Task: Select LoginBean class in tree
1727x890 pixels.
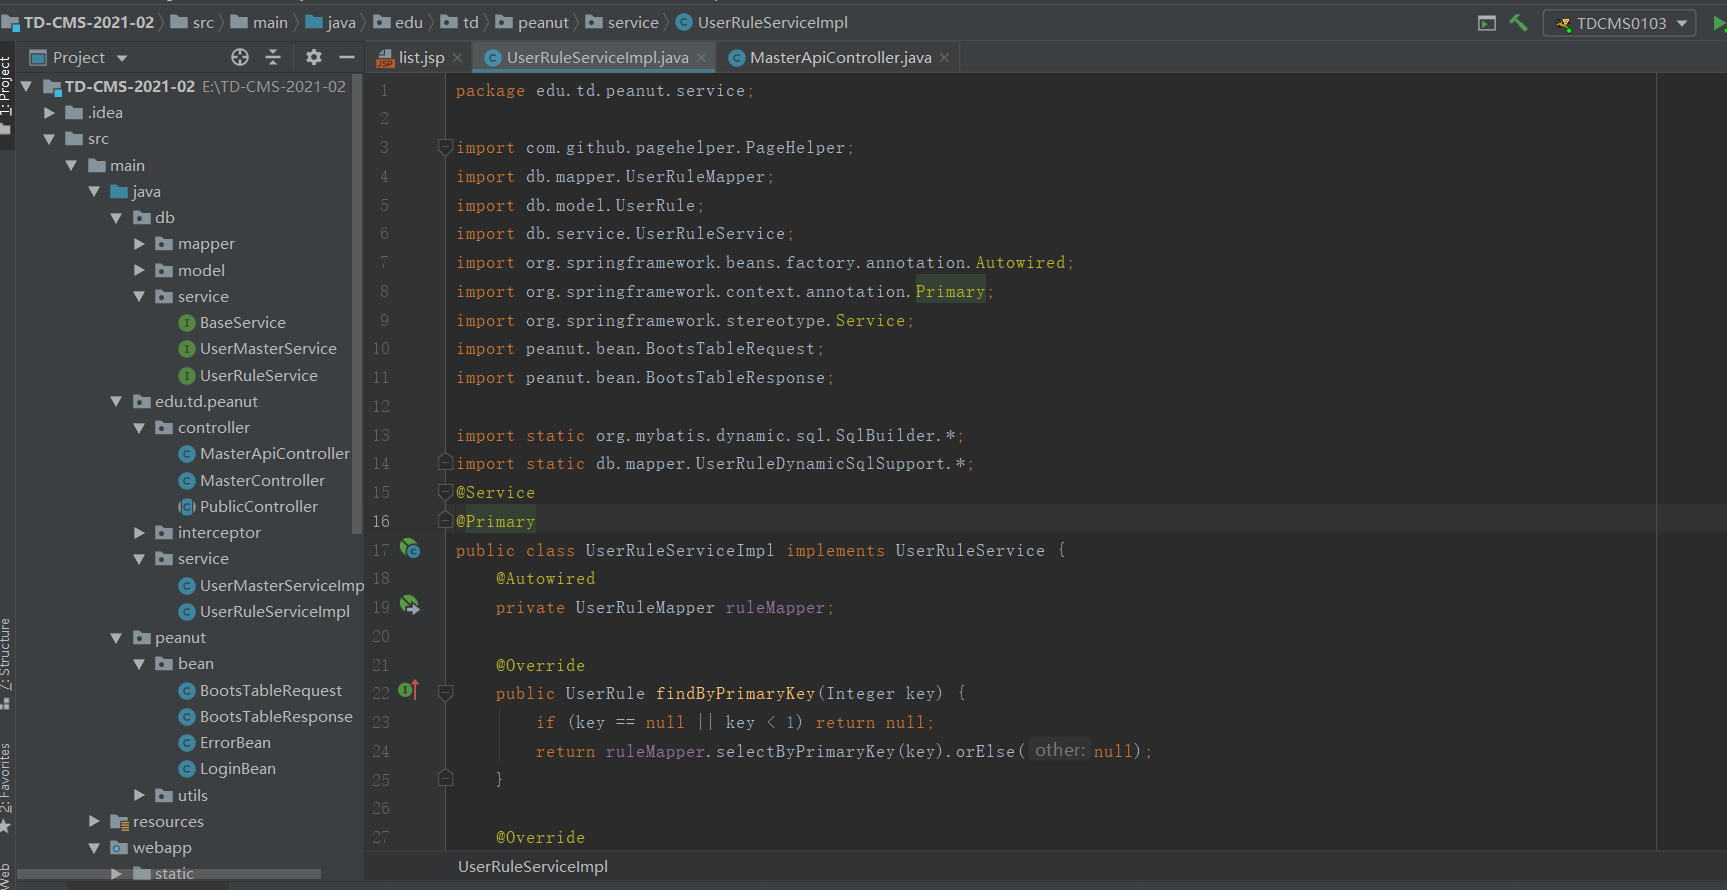Action: tap(227, 769)
